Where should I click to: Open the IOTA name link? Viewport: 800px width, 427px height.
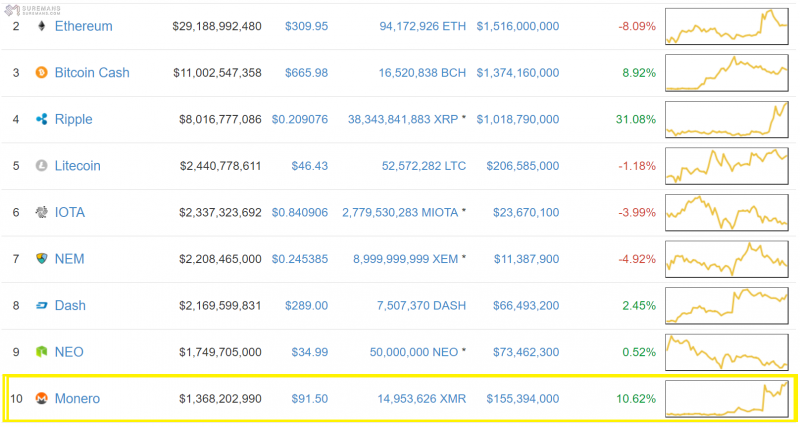click(x=70, y=212)
